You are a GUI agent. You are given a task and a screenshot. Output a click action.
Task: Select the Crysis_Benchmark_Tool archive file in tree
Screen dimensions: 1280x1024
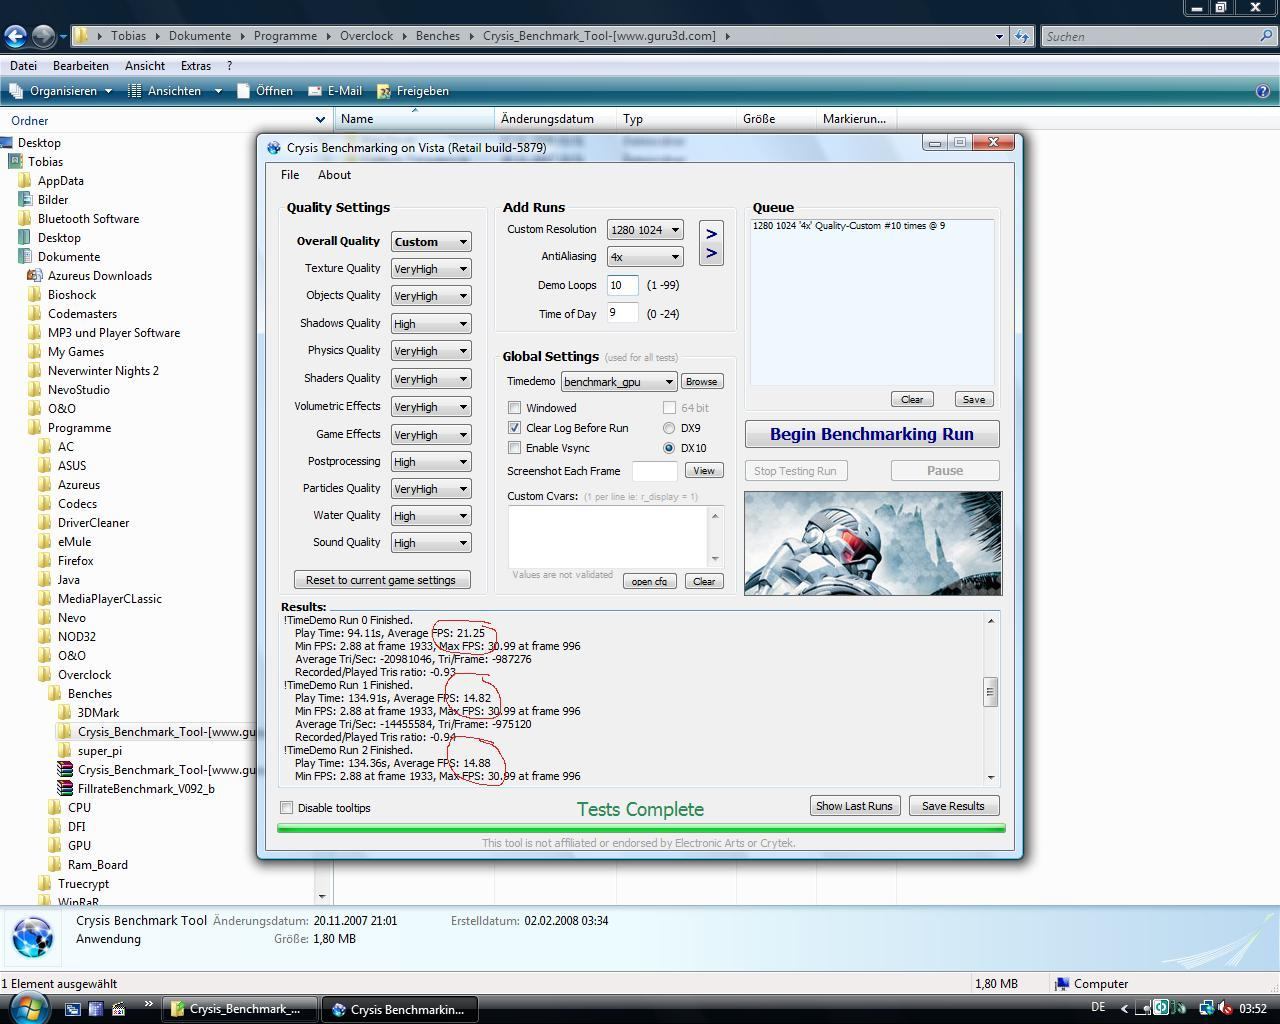[x=167, y=770]
